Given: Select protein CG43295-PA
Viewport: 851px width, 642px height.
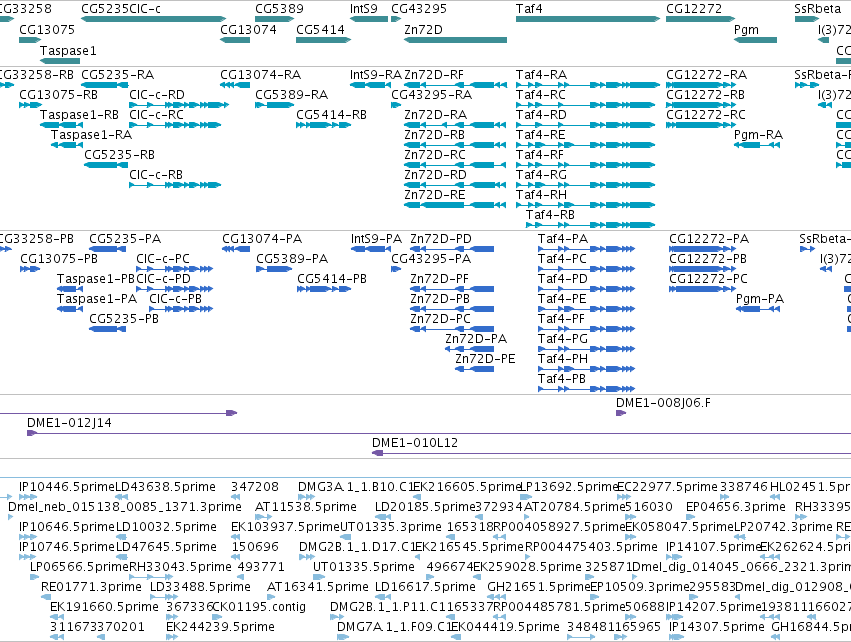Looking at the screenshot, I should pyautogui.click(x=396, y=269).
